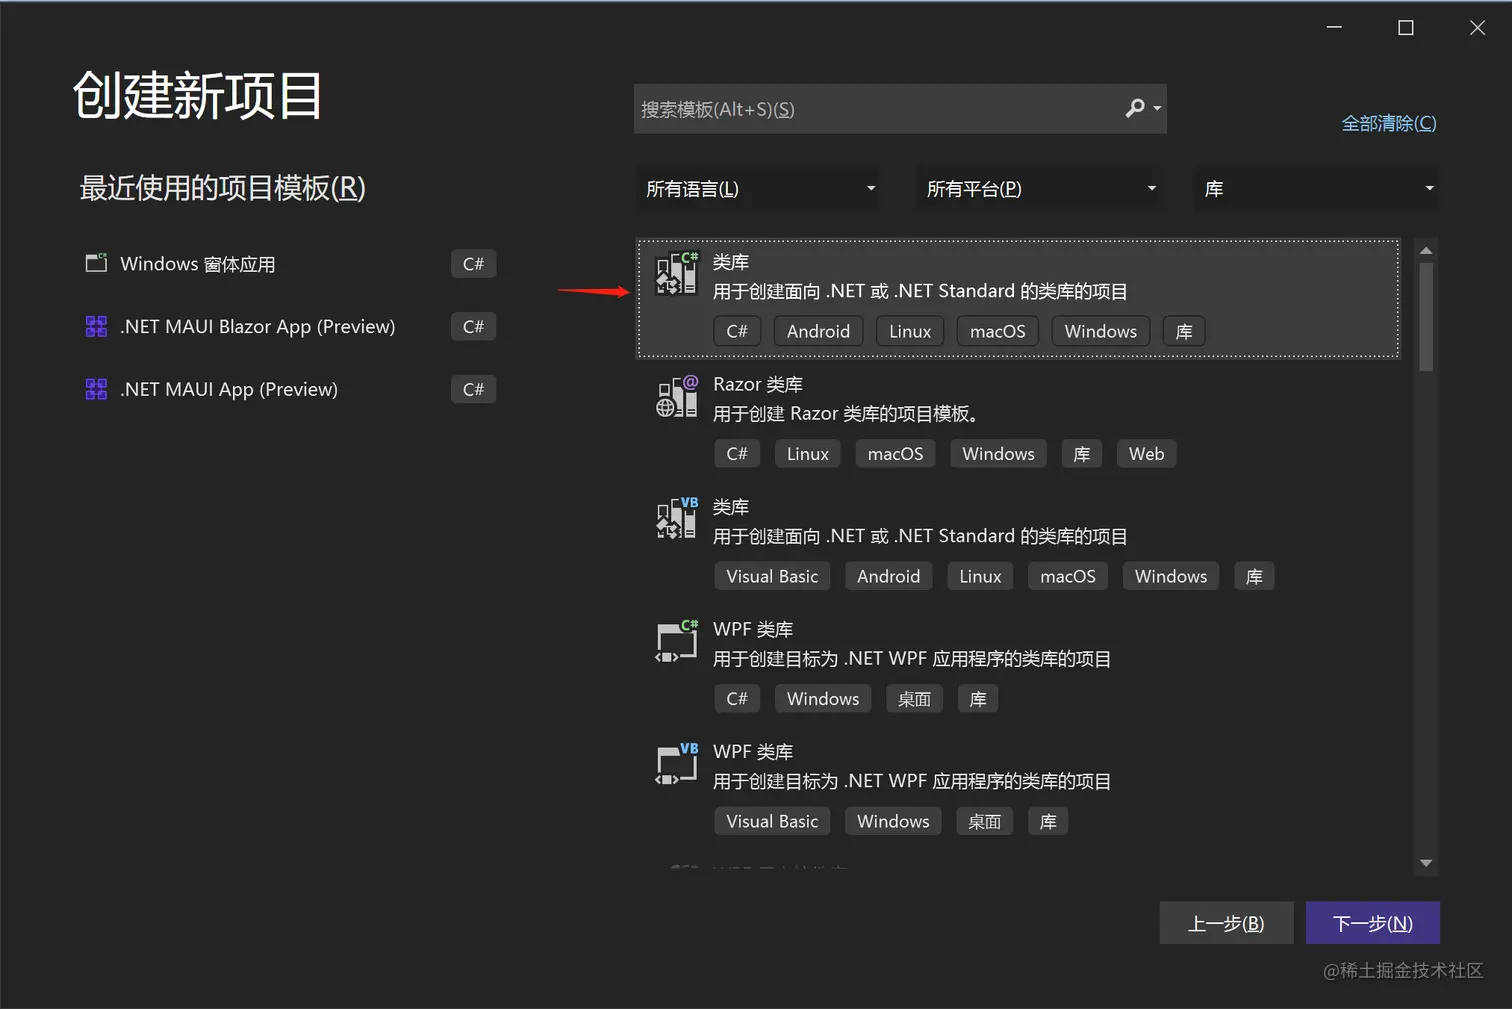1512x1009 pixels.
Task: Click the Visual Basic tag on 类库 template
Action: pos(772,576)
